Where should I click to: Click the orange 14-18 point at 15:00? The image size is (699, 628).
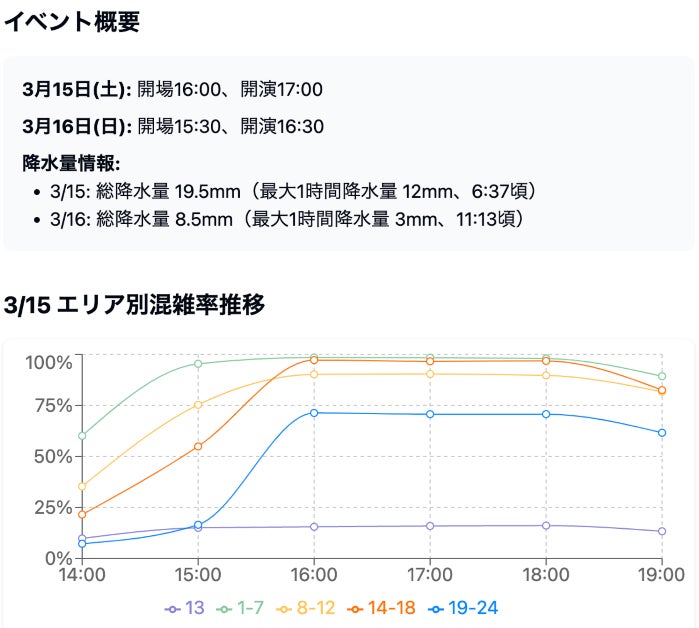point(198,446)
